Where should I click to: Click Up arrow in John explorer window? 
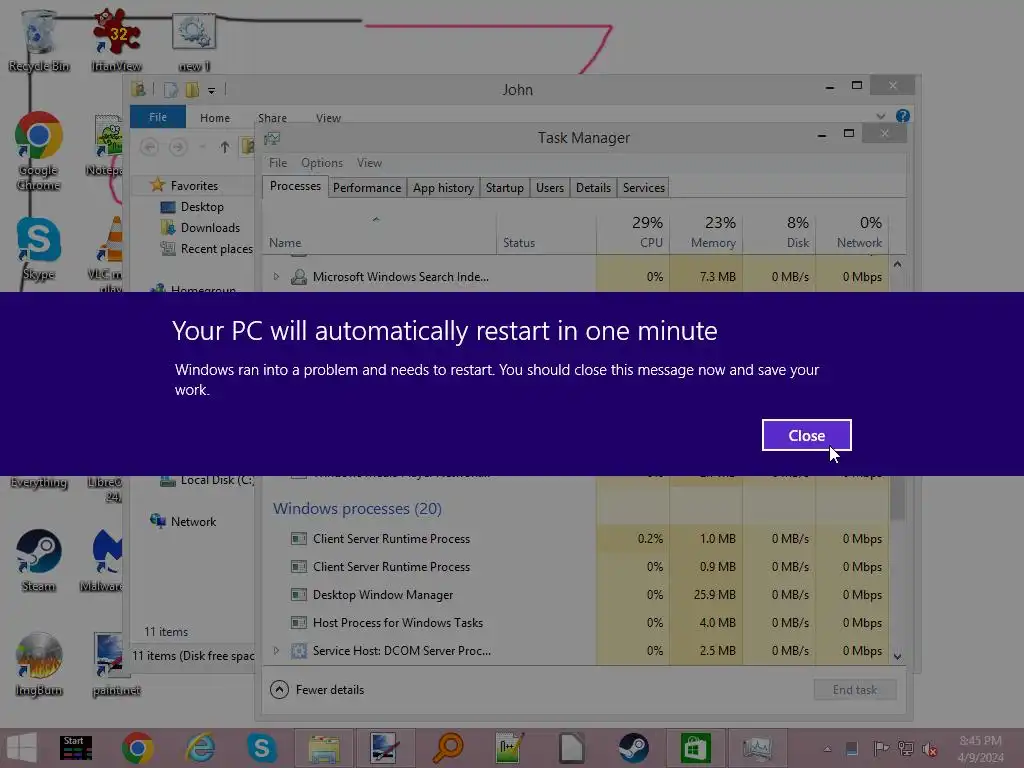tap(225, 147)
